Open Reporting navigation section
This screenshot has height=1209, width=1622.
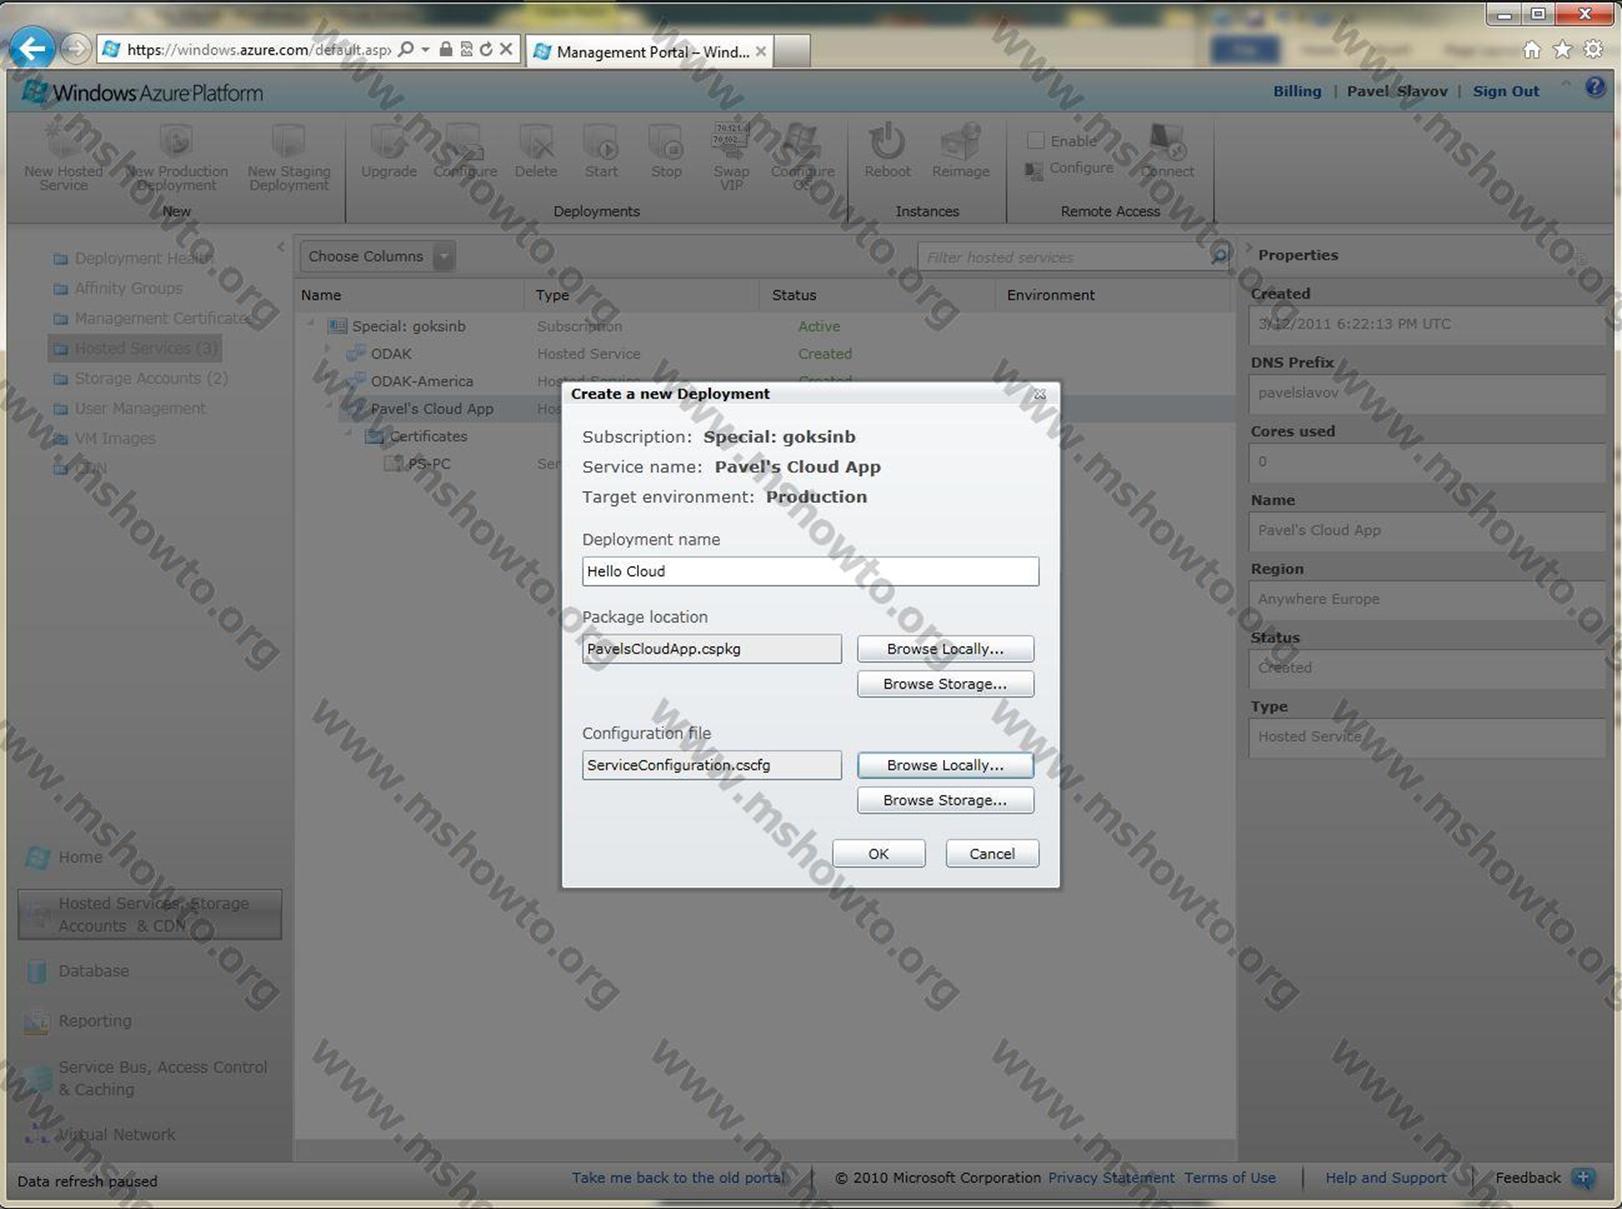point(79,1021)
